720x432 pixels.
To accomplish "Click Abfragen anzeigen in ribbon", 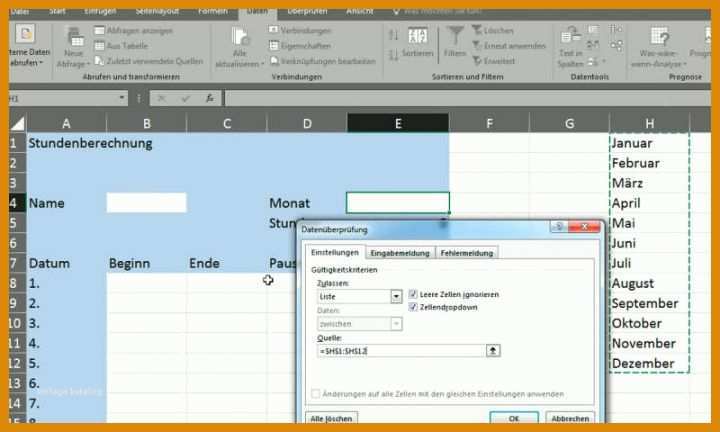I will 134,31.
